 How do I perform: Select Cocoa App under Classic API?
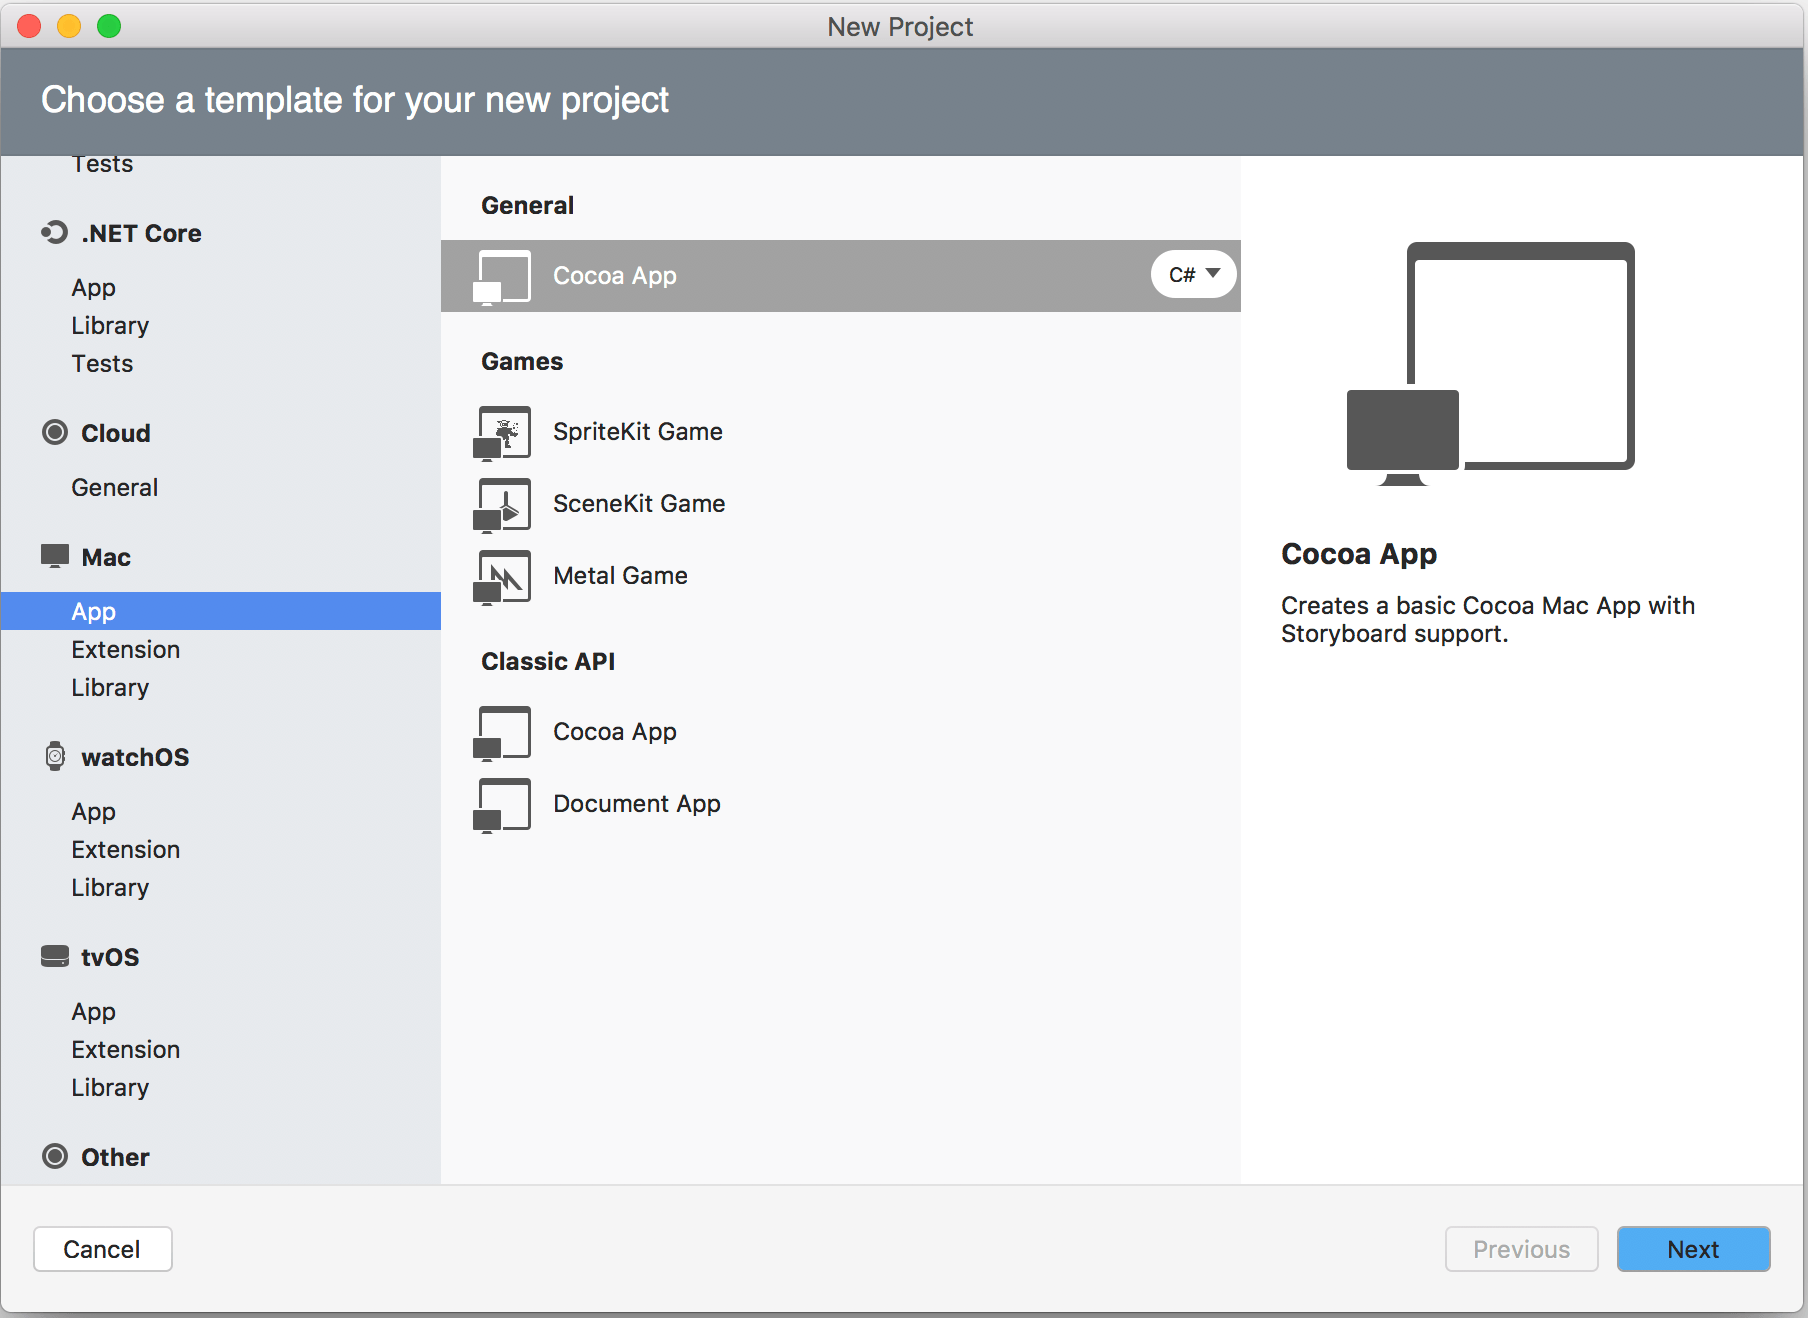click(x=841, y=732)
